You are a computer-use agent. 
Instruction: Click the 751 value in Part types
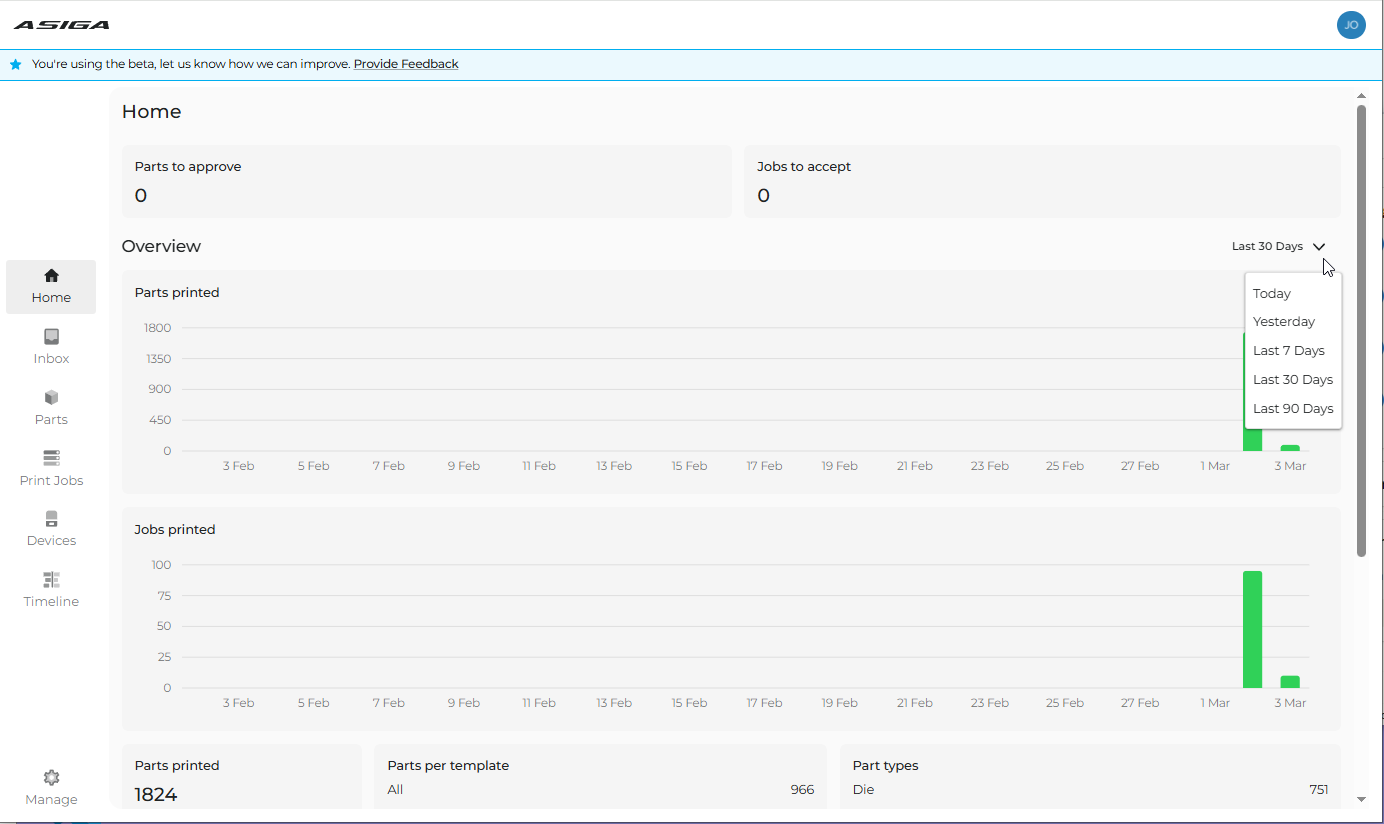1319,790
